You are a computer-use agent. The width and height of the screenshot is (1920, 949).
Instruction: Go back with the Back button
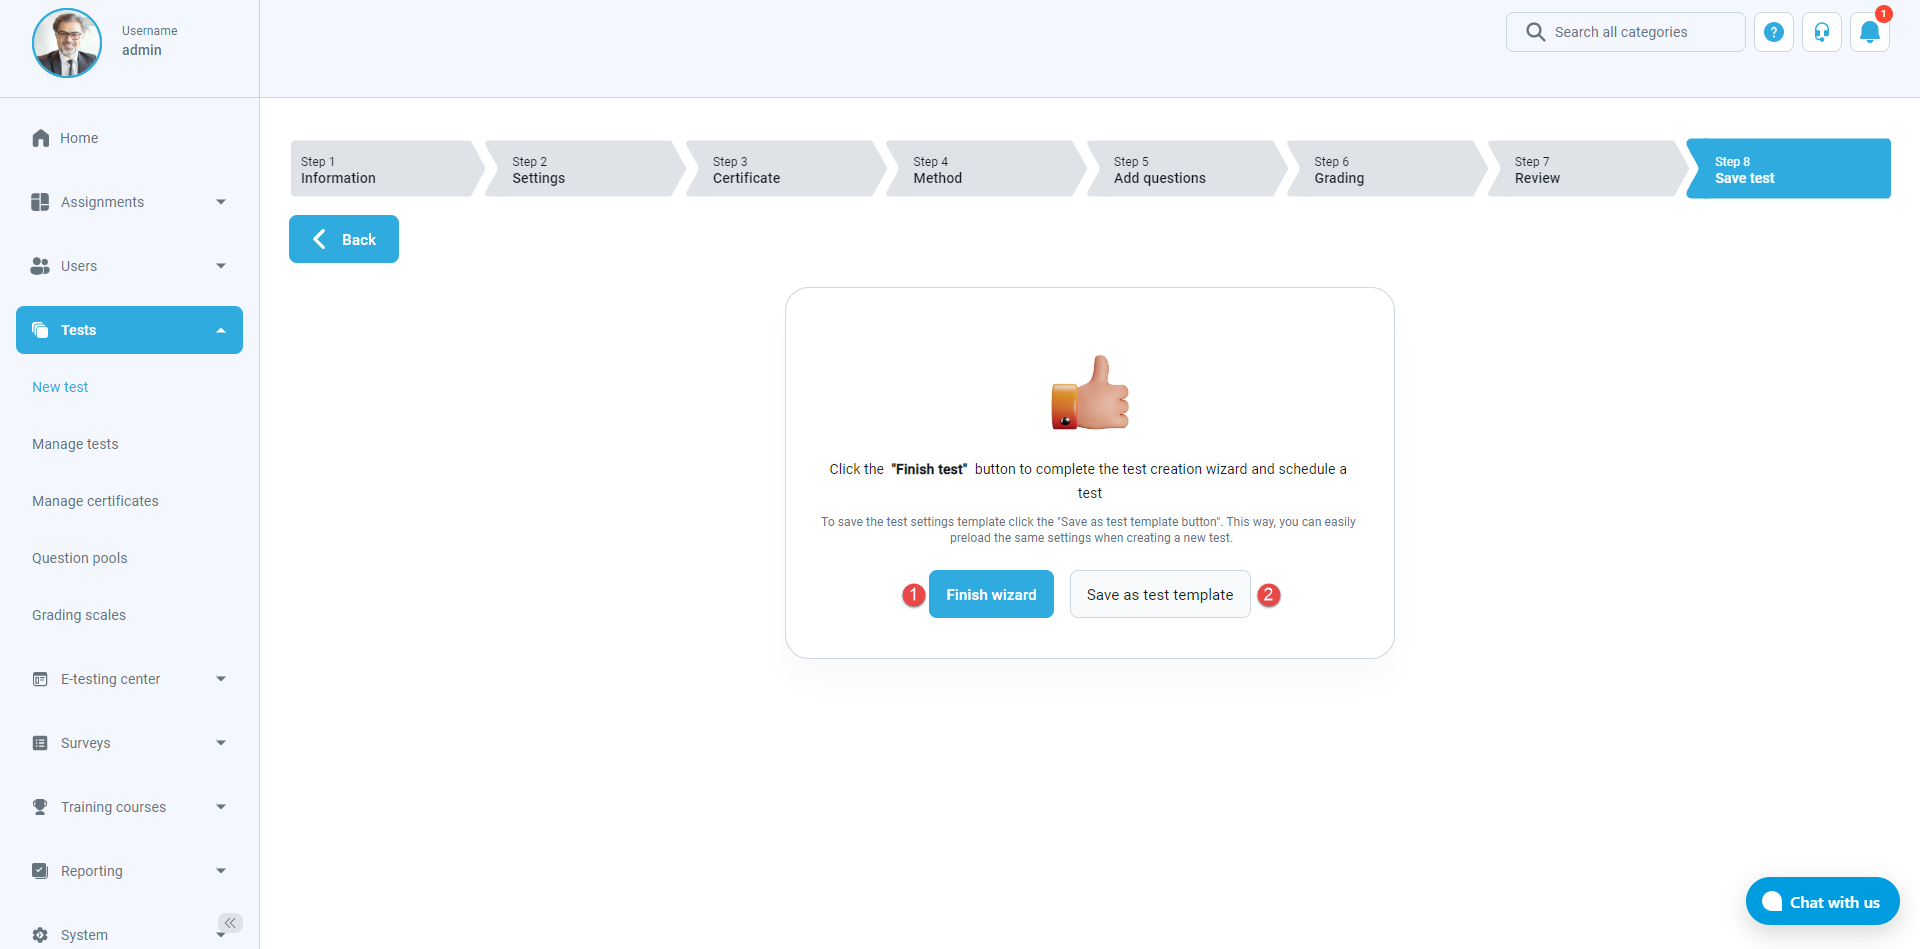tap(344, 239)
